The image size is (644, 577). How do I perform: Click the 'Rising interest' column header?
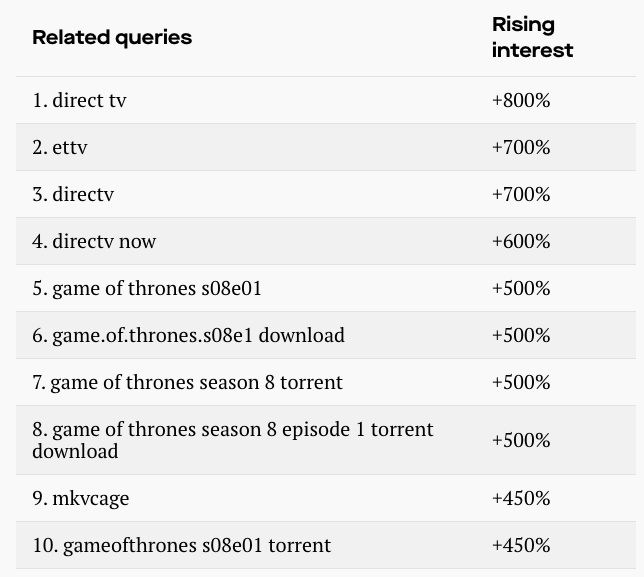532,38
